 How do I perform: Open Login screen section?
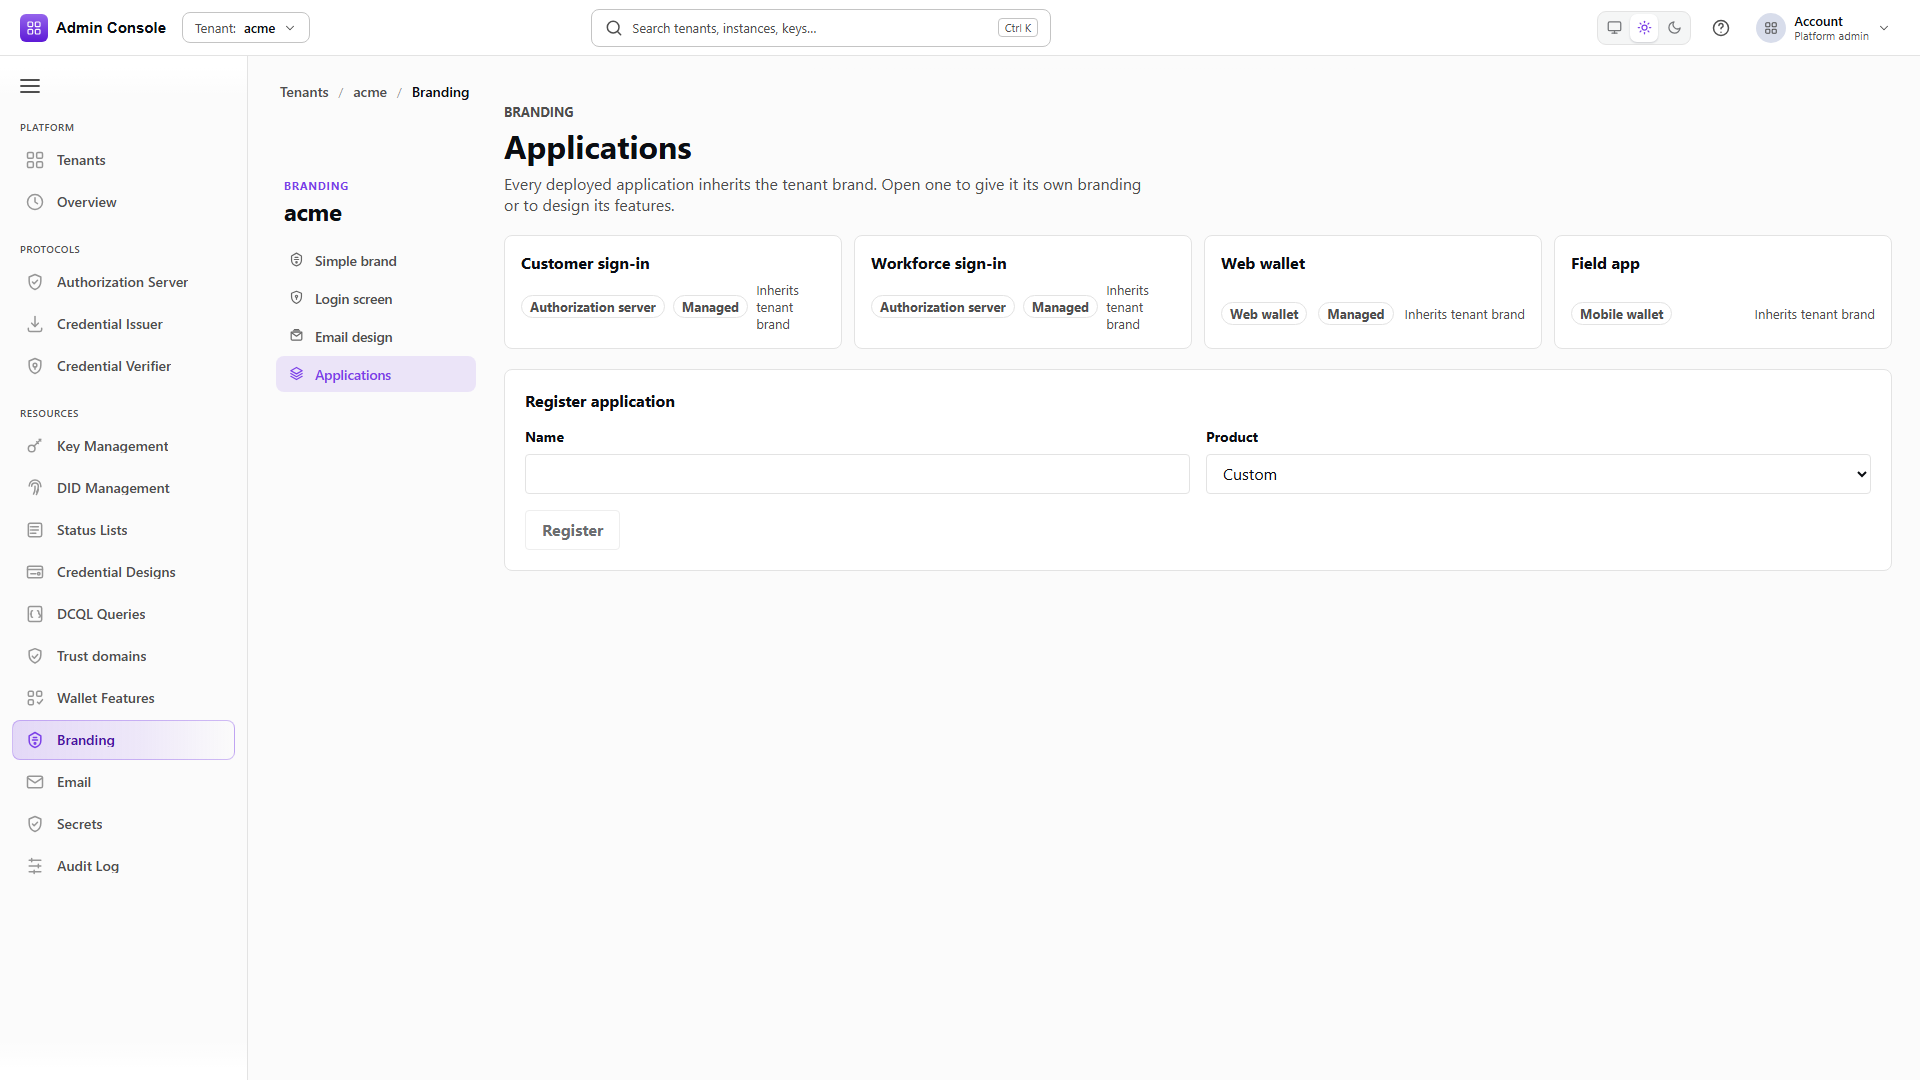click(x=376, y=299)
